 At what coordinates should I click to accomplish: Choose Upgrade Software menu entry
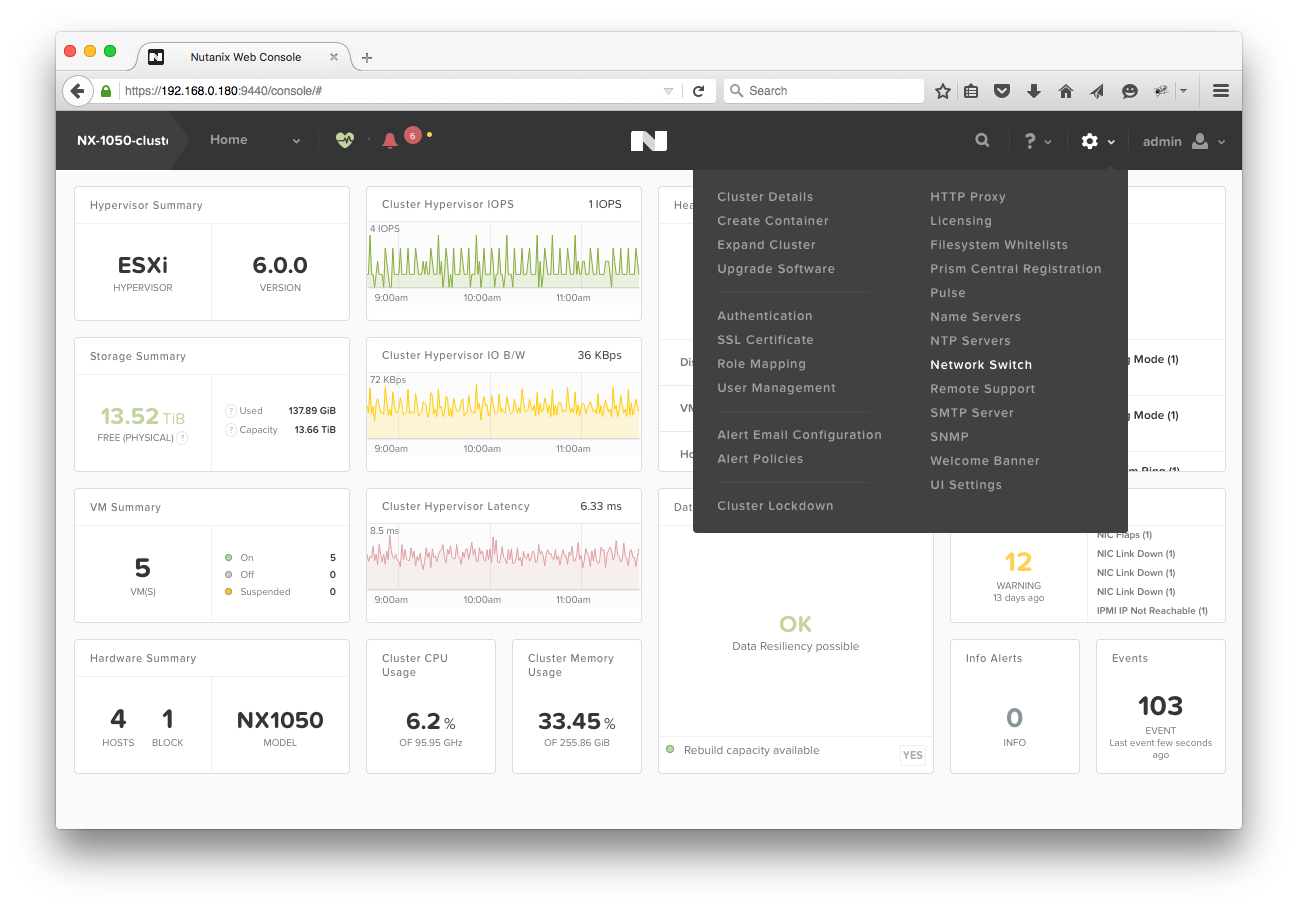click(775, 269)
